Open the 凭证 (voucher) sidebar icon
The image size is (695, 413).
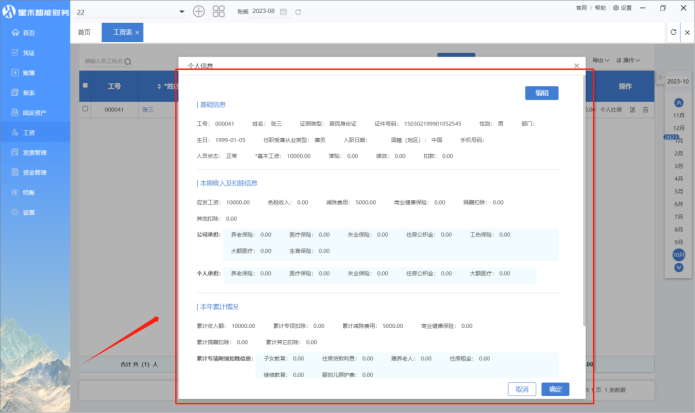28,53
